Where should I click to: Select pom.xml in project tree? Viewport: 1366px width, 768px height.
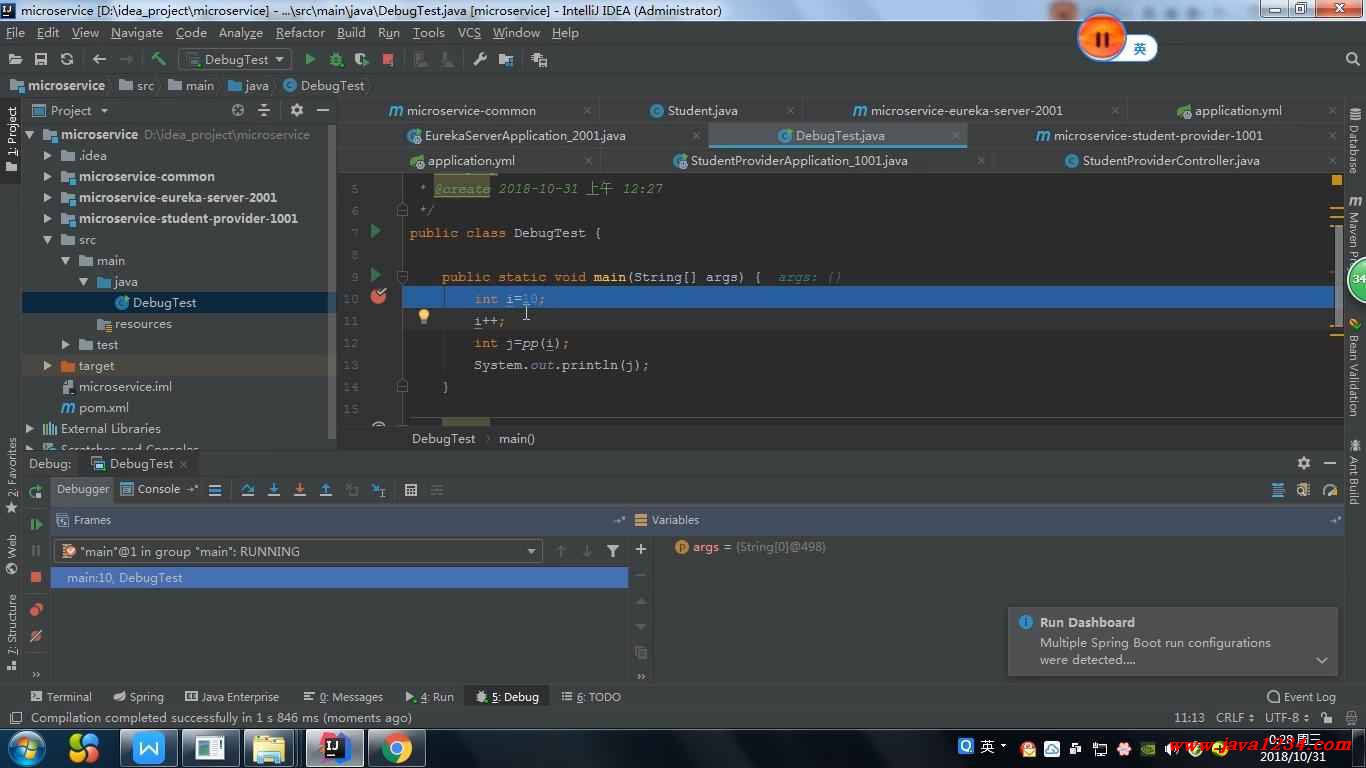[x=104, y=407]
